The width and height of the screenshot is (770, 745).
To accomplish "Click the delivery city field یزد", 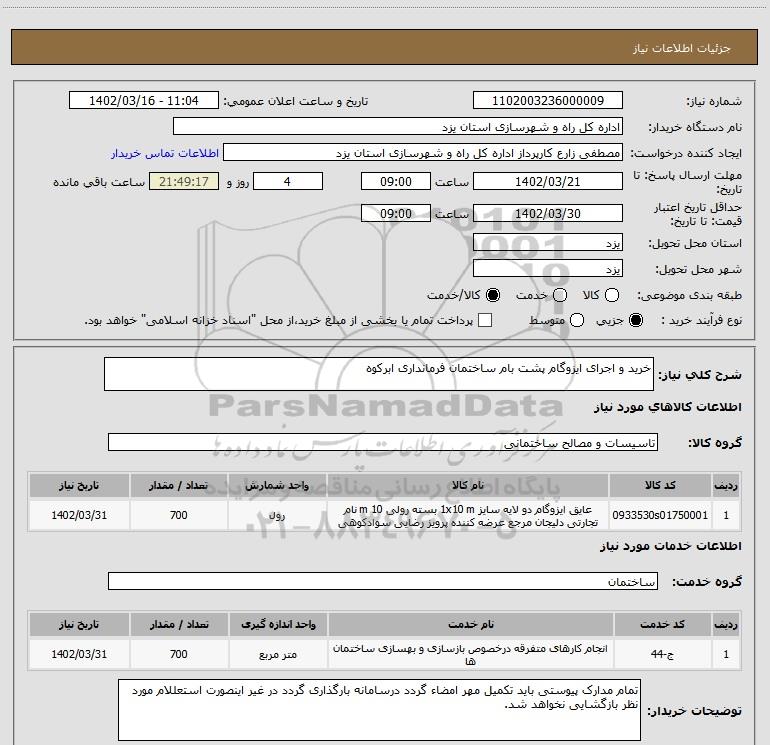I will coord(548,268).
